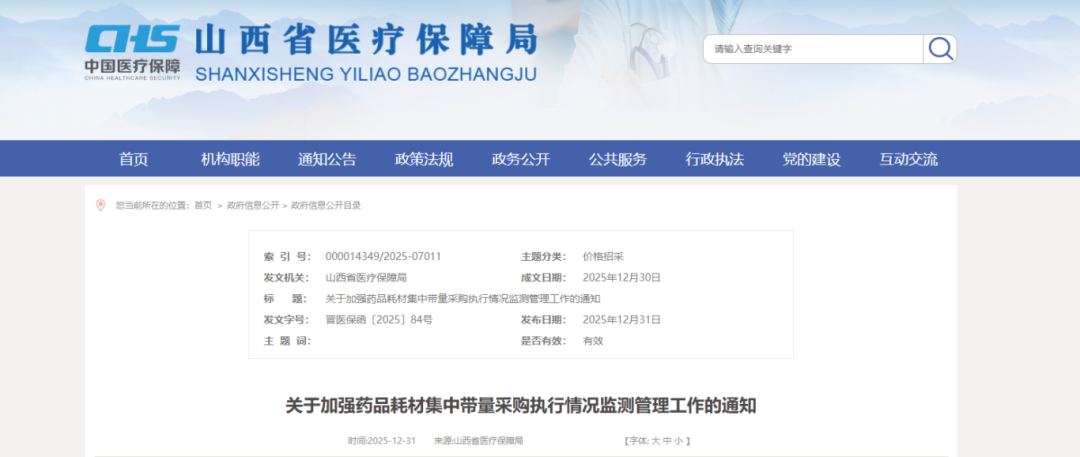Go to 政府信息公开 in the breadcrumb
Image resolution: width=1080 pixels, height=457 pixels.
tap(253, 205)
